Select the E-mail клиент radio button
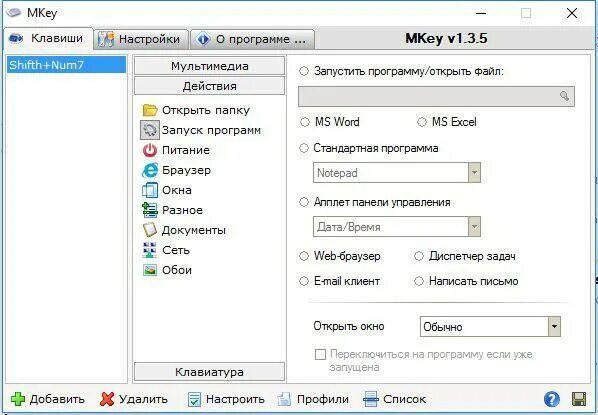 (304, 281)
